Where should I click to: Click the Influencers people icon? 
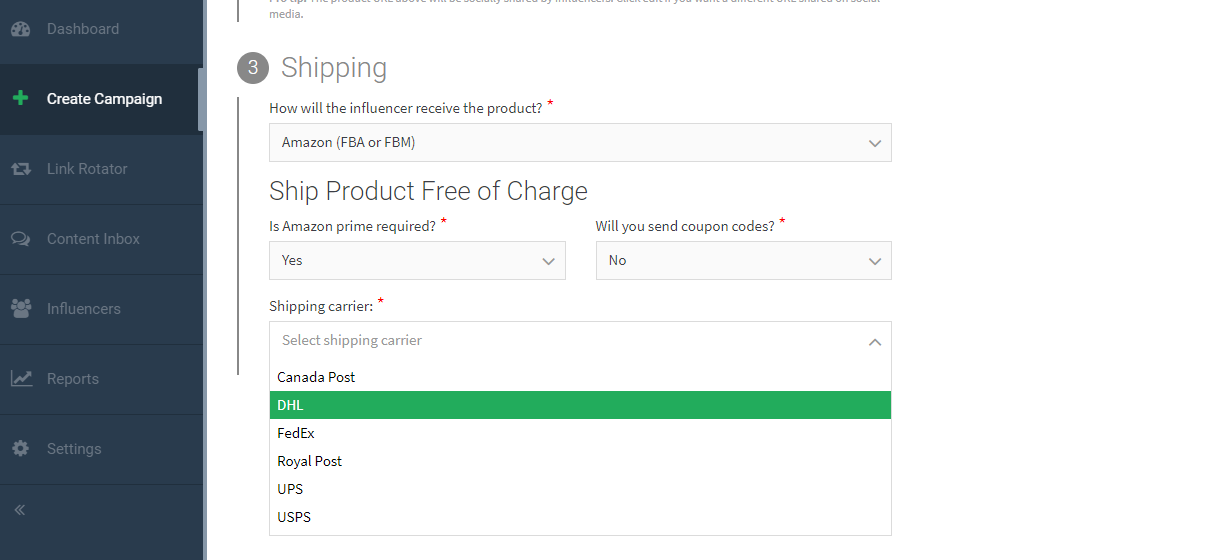click(20, 309)
